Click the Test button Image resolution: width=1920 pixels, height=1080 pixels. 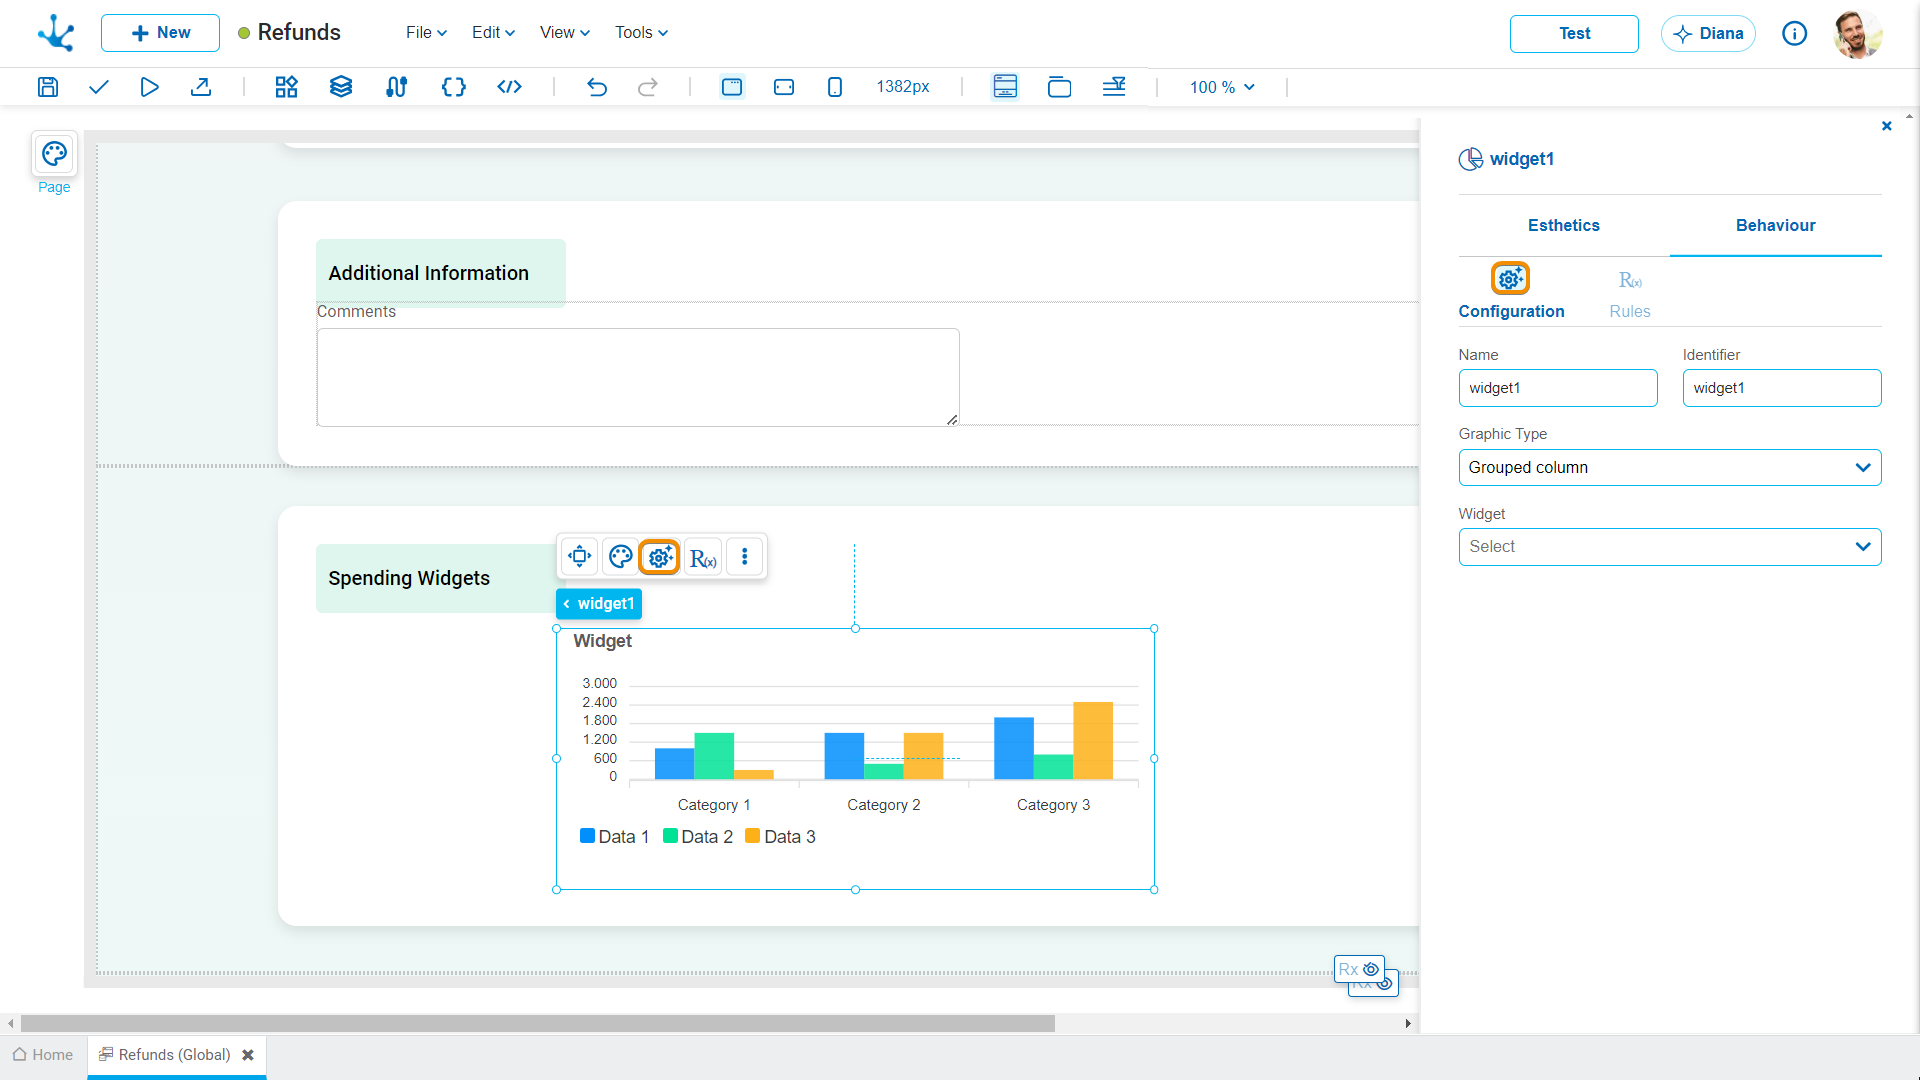click(1574, 33)
